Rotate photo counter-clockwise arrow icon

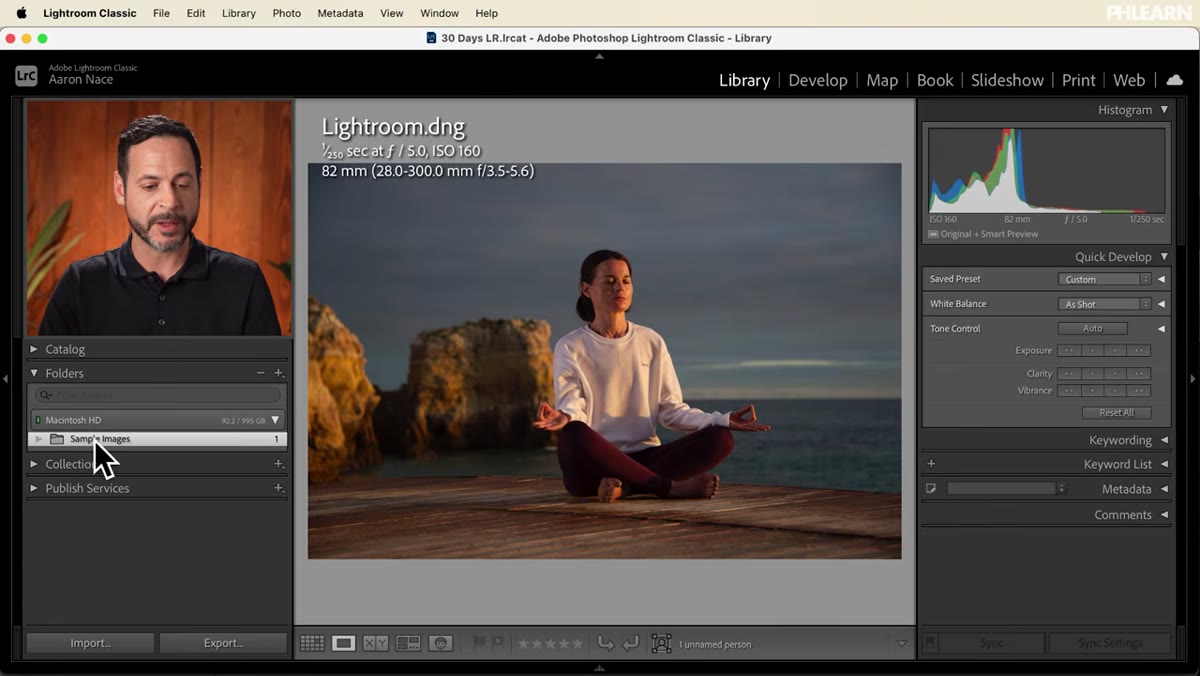[x=606, y=643]
